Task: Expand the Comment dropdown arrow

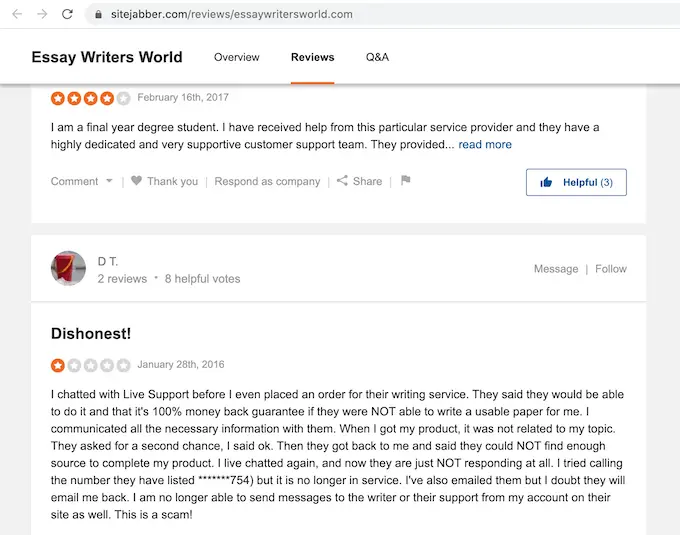Action: (109, 181)
